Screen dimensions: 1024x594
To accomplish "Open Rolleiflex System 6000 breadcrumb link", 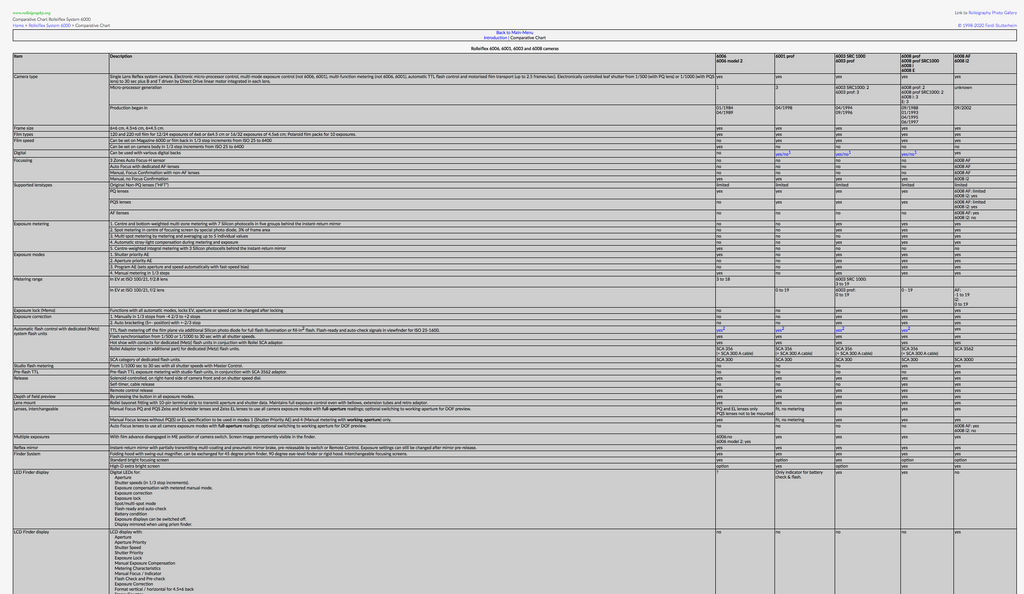I will [x=50, y=25].
